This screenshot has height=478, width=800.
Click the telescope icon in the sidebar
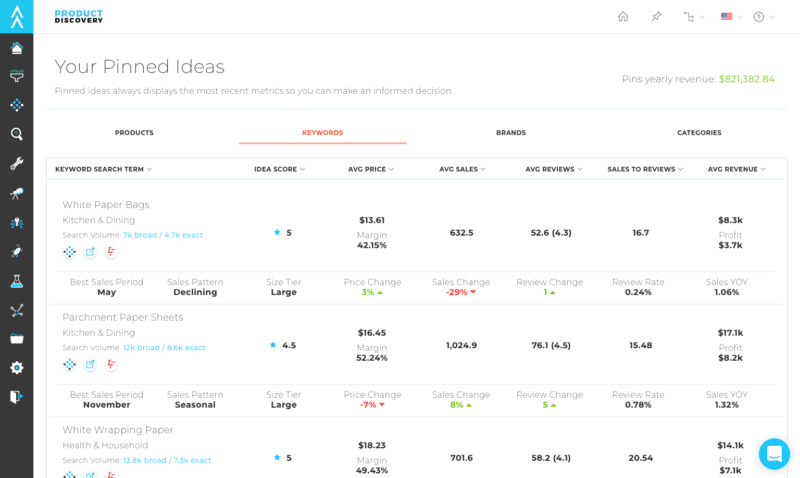pos(17,192)
